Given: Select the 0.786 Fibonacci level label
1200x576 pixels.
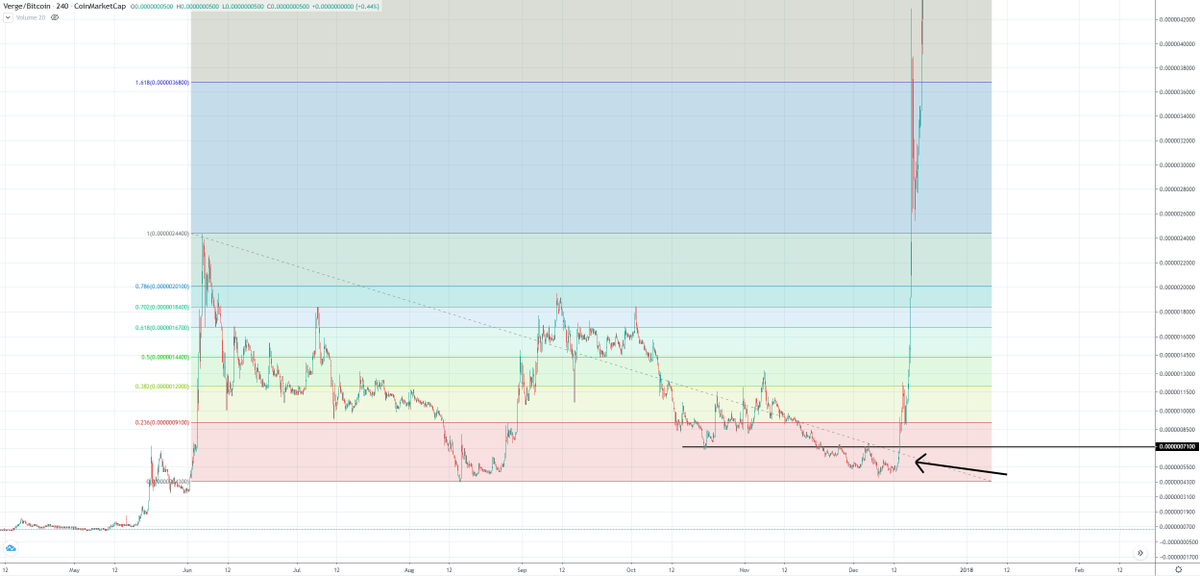Looking at the screenshot, I should point(162,287).
